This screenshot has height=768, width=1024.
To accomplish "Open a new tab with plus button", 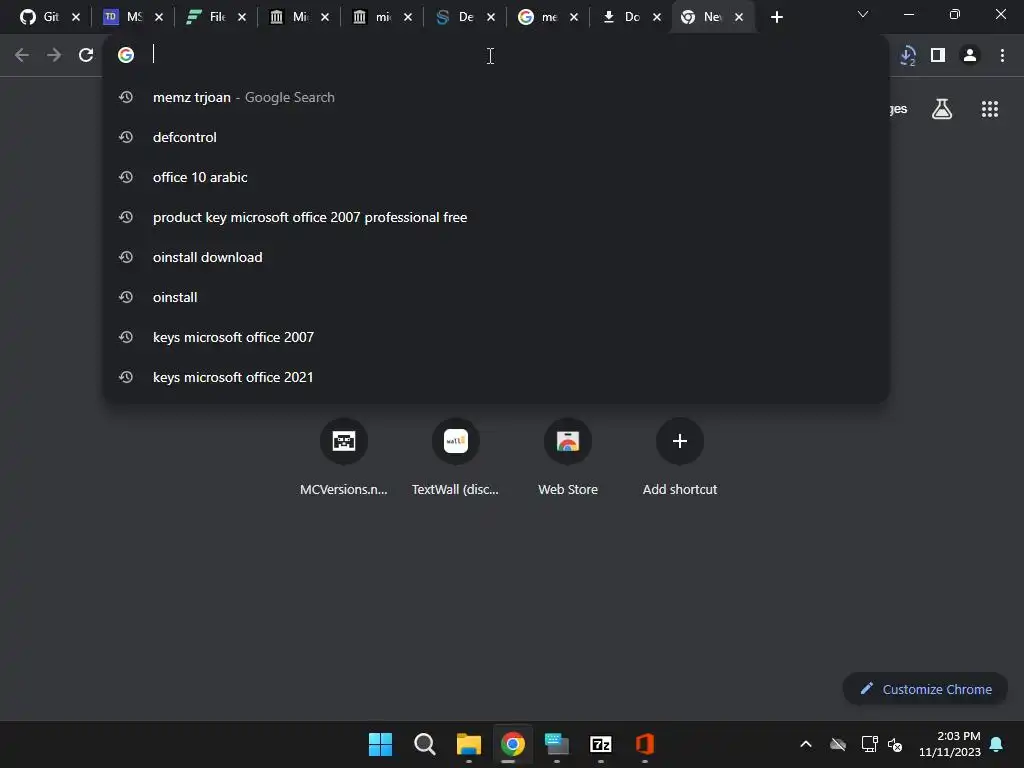I will 776,17.
